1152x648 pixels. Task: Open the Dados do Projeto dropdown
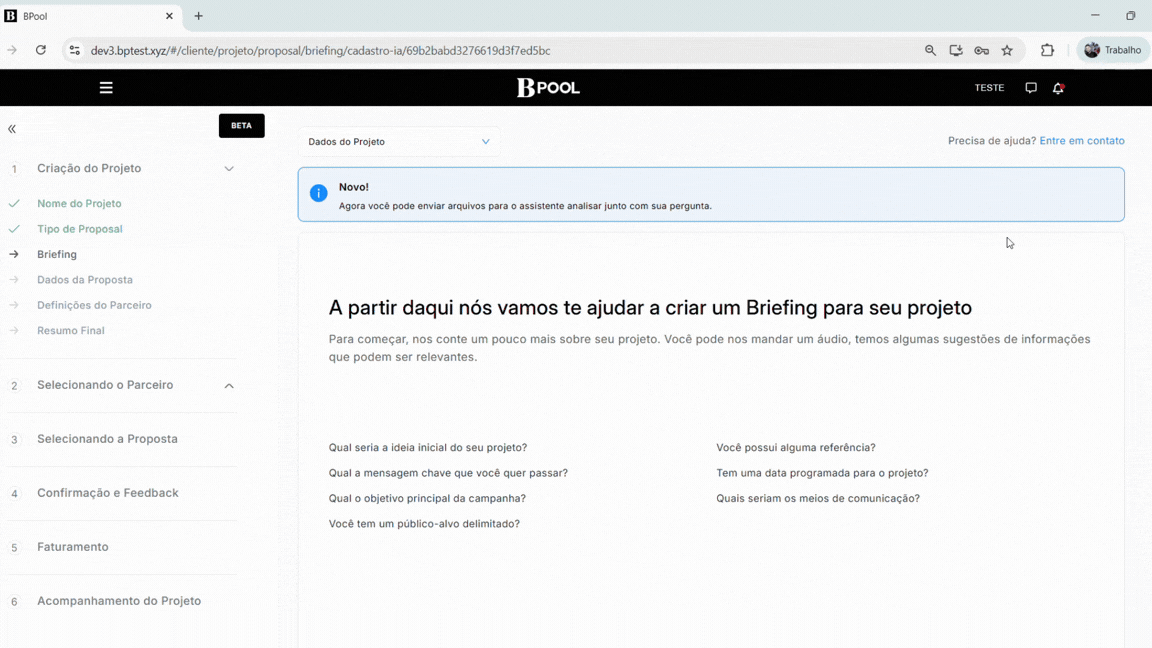(399, 142)
